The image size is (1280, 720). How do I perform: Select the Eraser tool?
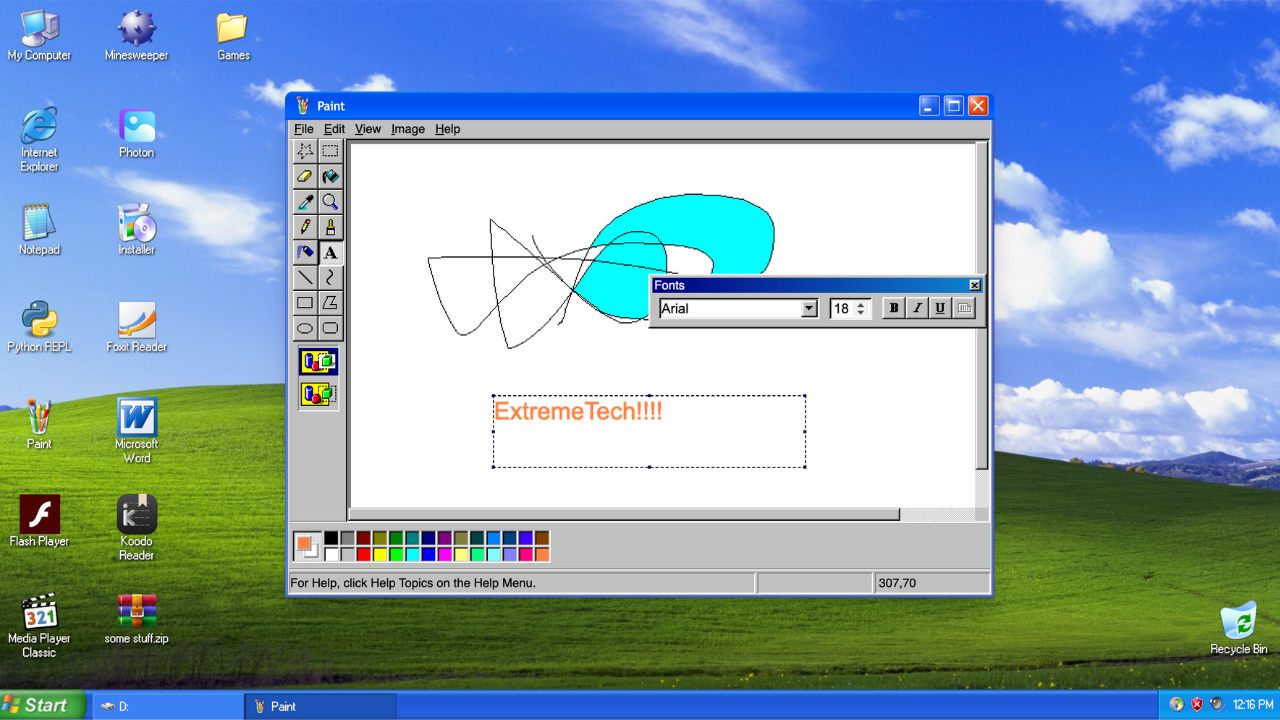[x=305, y=177]
